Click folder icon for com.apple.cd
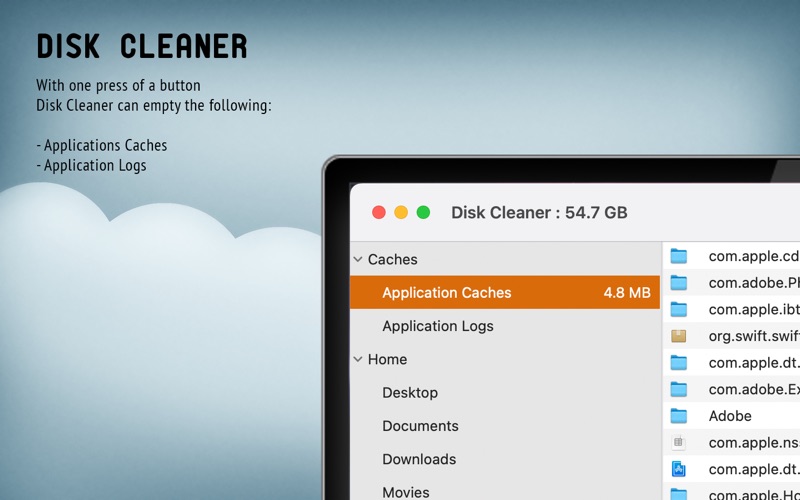This screenshot has width=800, height=500. pyautogui.click(x=679, y=256)
